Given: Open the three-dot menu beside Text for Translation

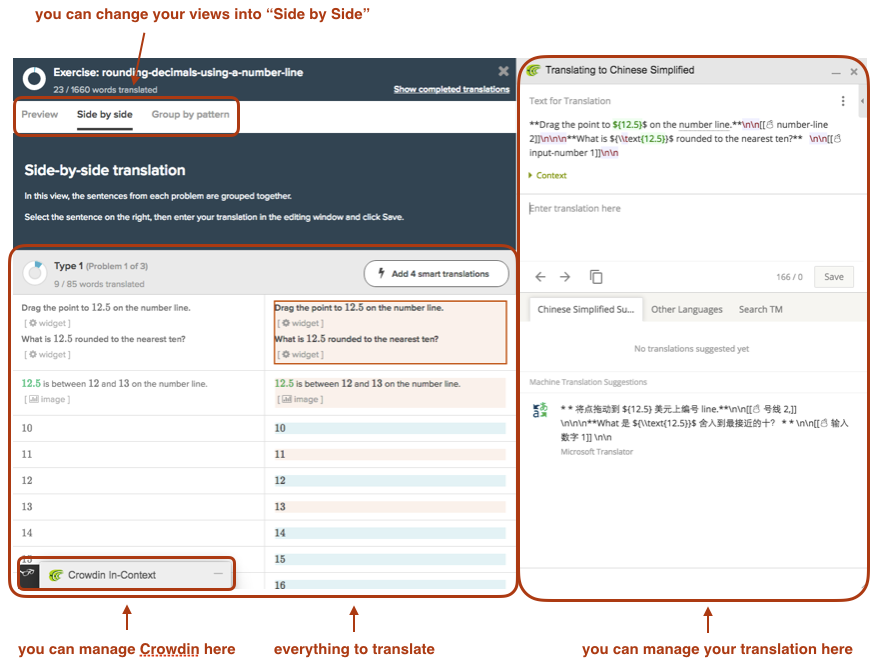Looking at the screenshot, I should pos(843,101).
